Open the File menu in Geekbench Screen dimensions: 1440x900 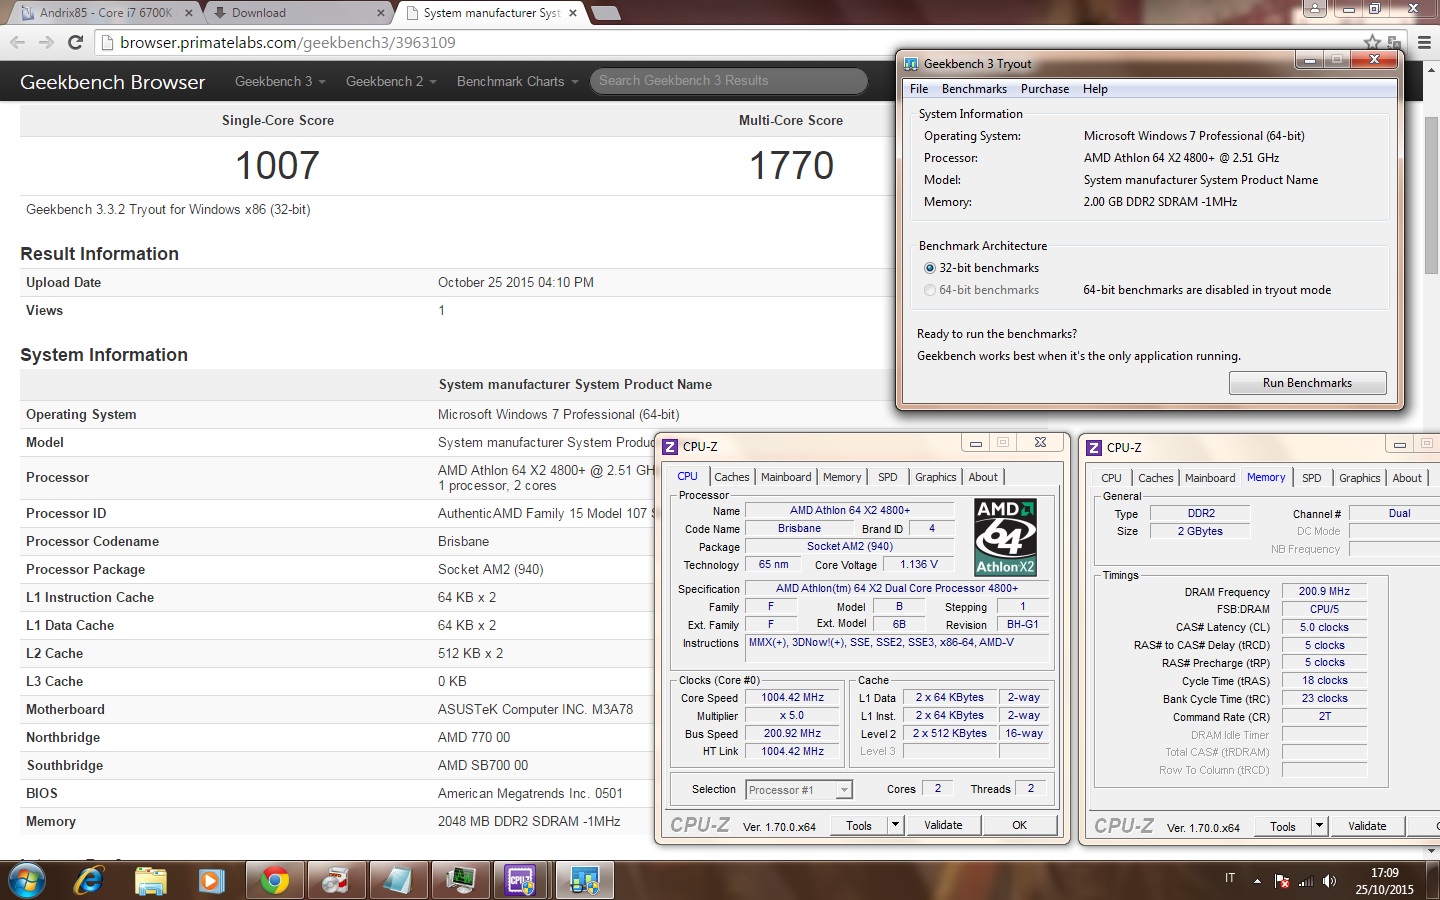[919, 89]
